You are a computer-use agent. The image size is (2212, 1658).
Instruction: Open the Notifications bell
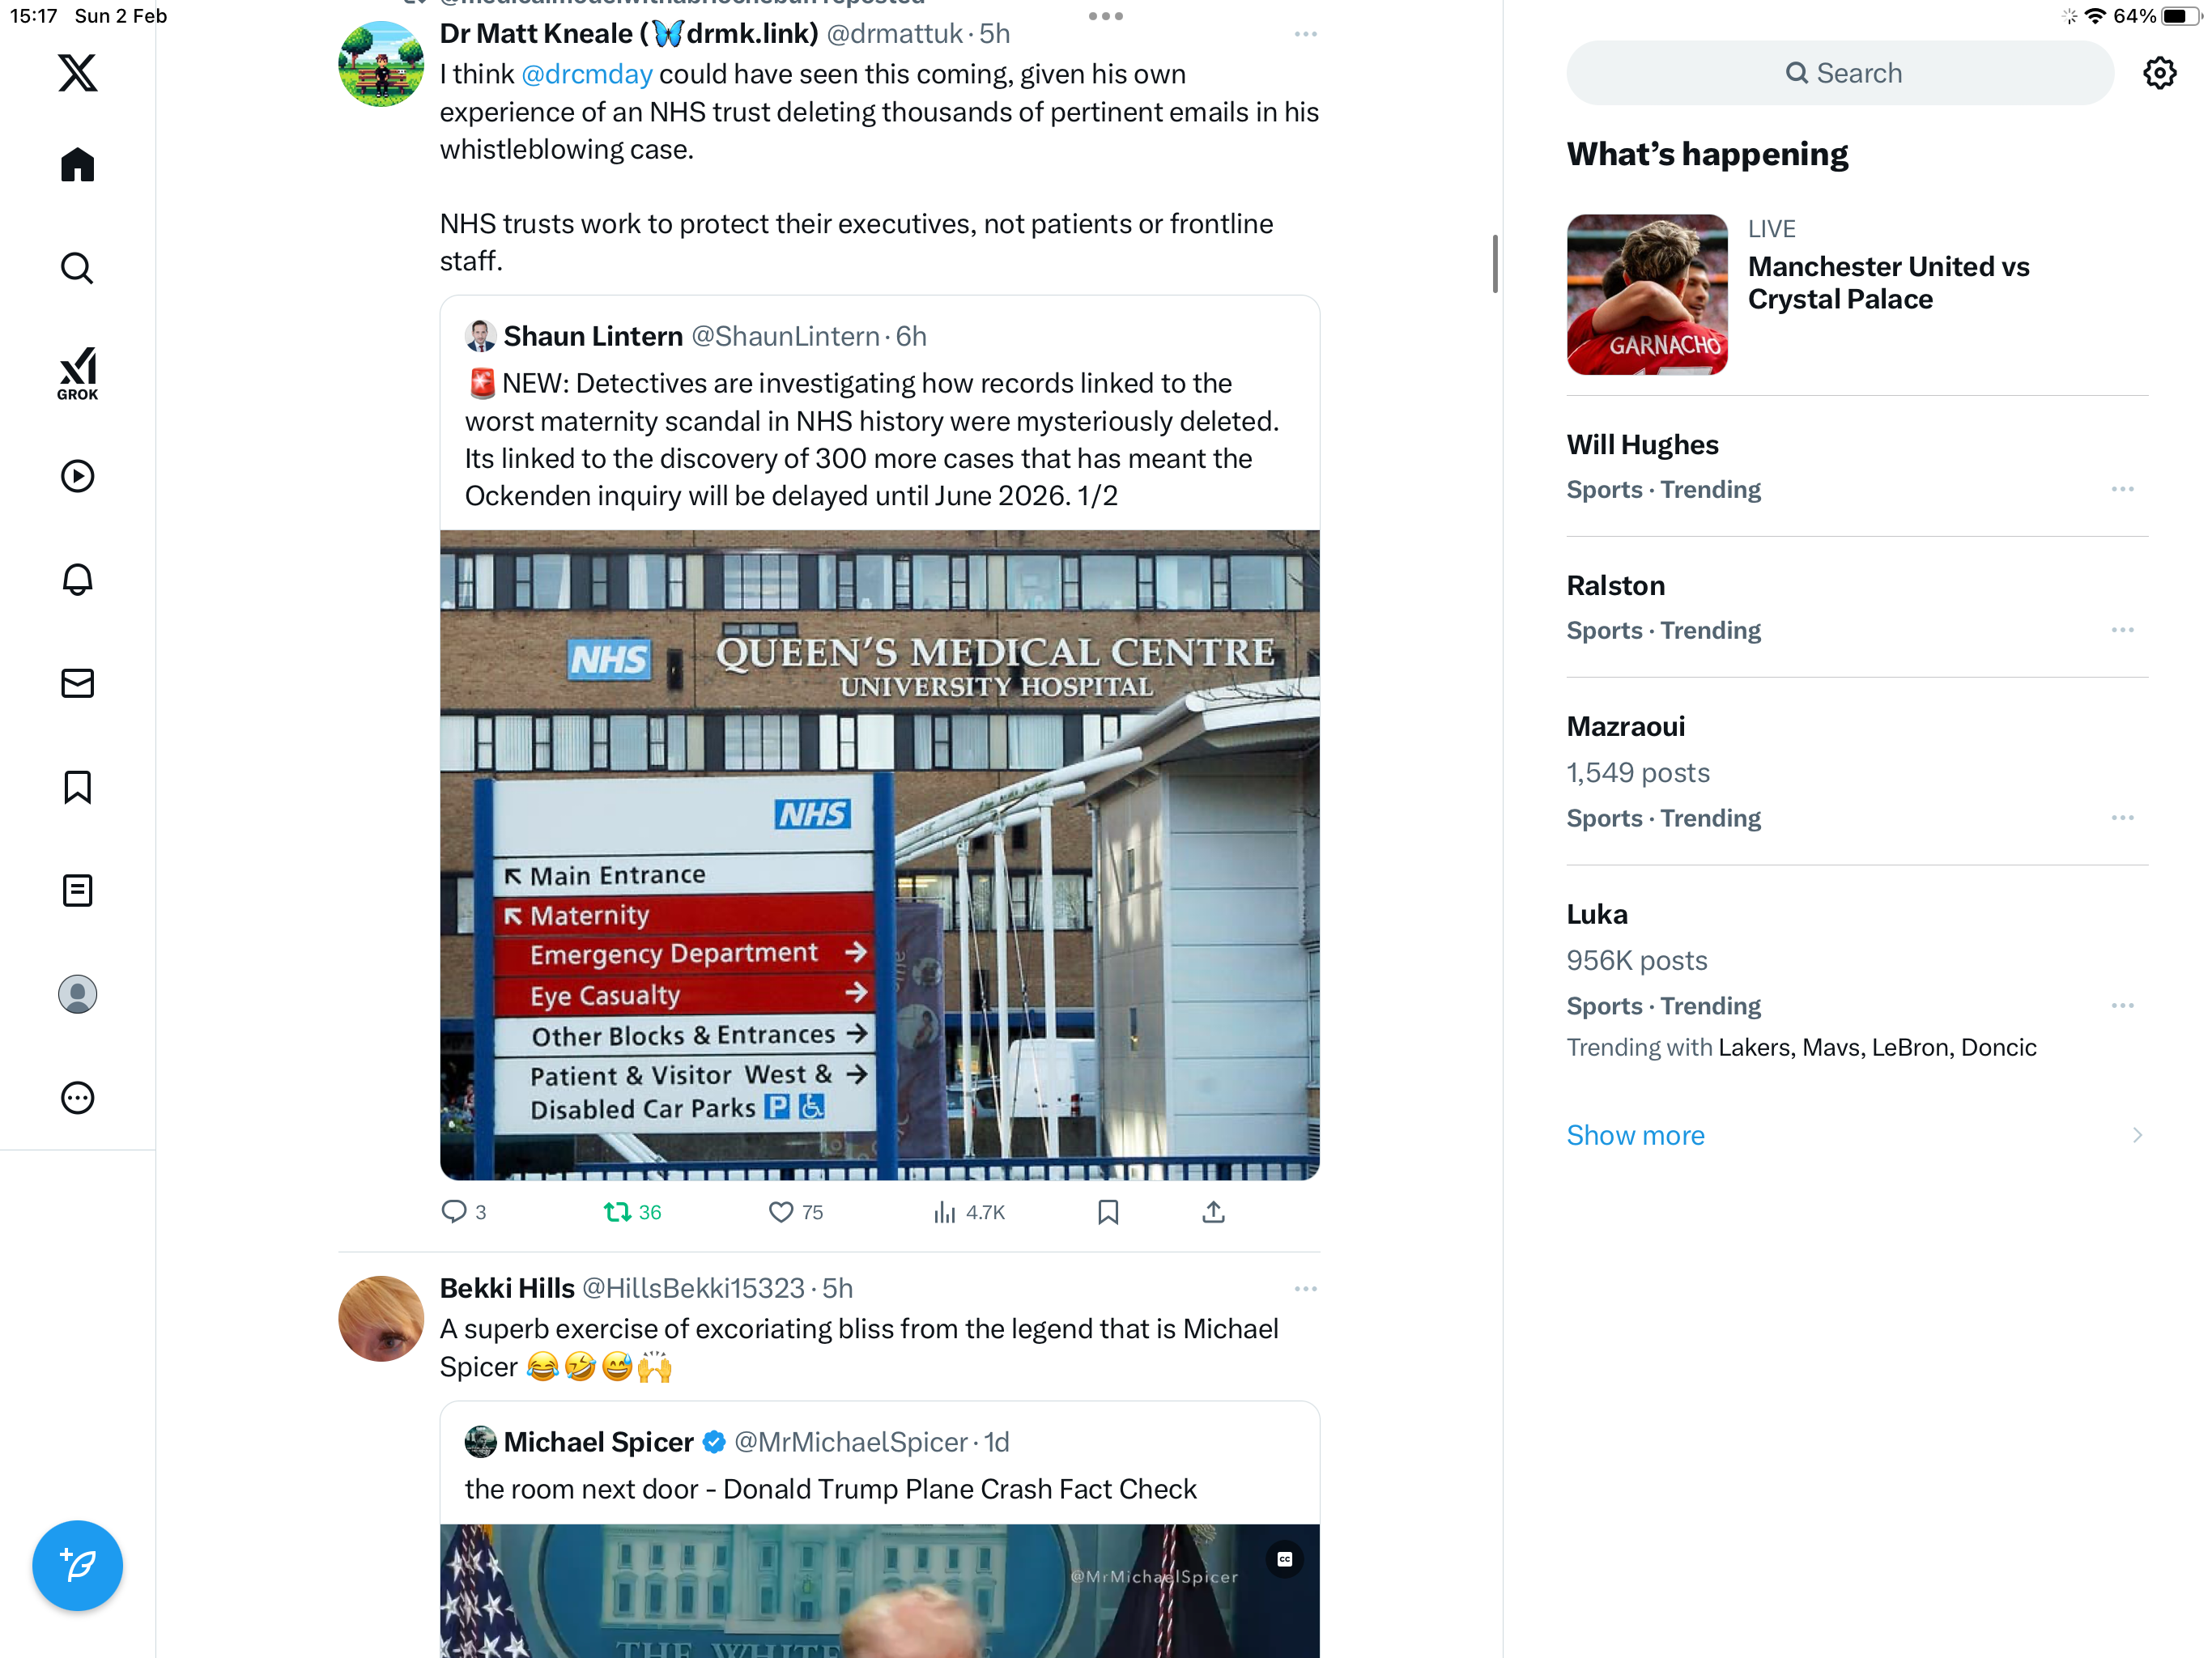point(77,580)
